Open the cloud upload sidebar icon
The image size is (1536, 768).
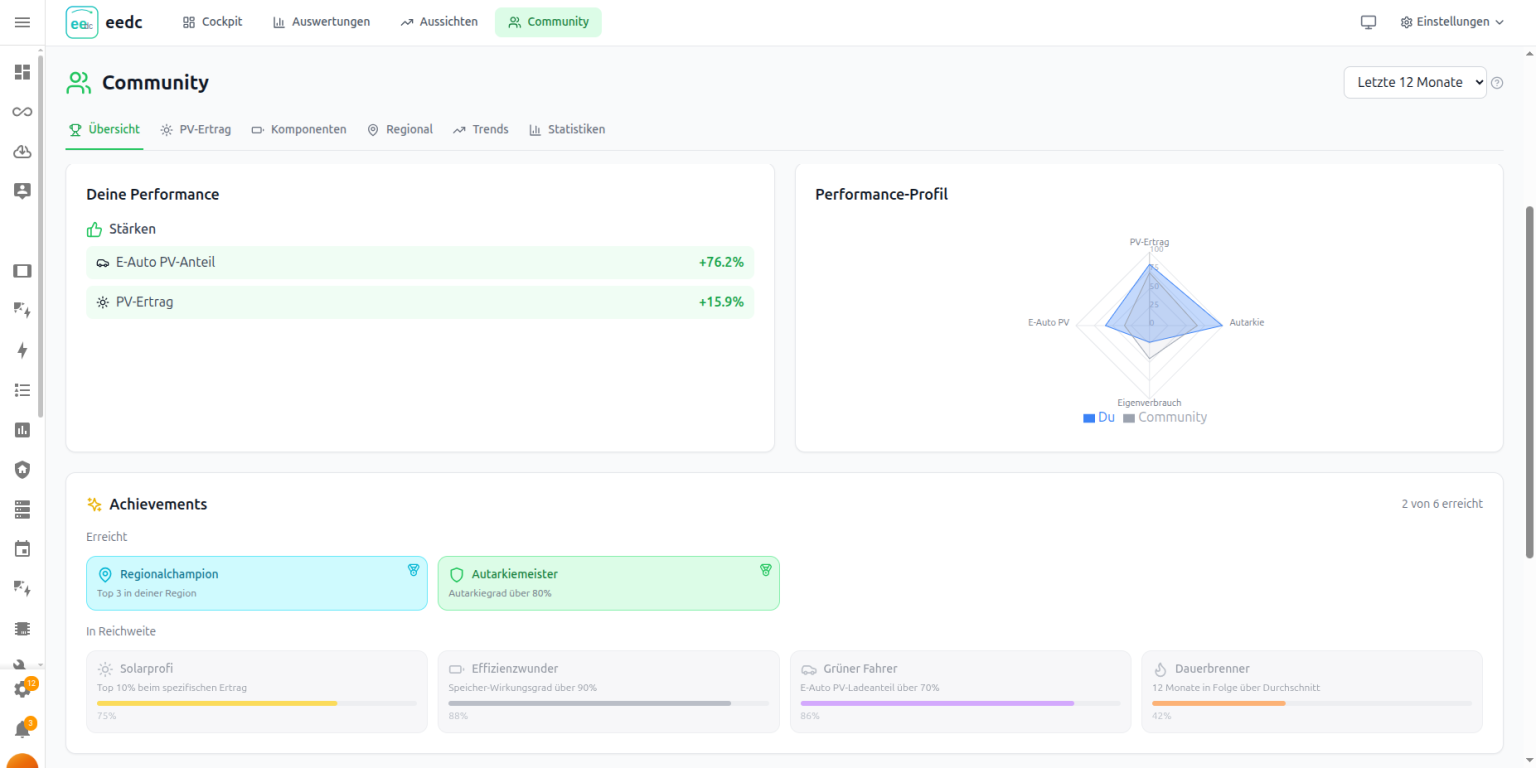[21, 151]
